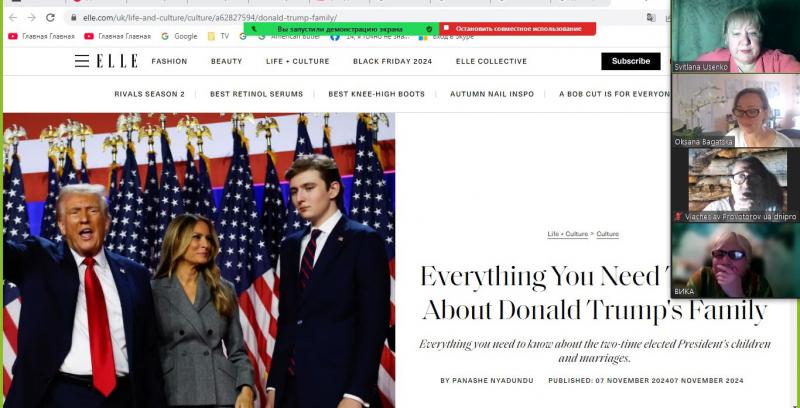Screen dimensions: 800x408
Task: Click the green 'Вы запустили демонстрацию экрана' status
Action: (x=340, y=29)
